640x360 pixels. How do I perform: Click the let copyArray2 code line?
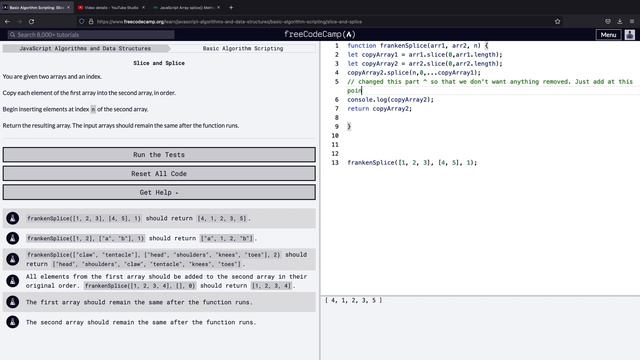point(425,64)
